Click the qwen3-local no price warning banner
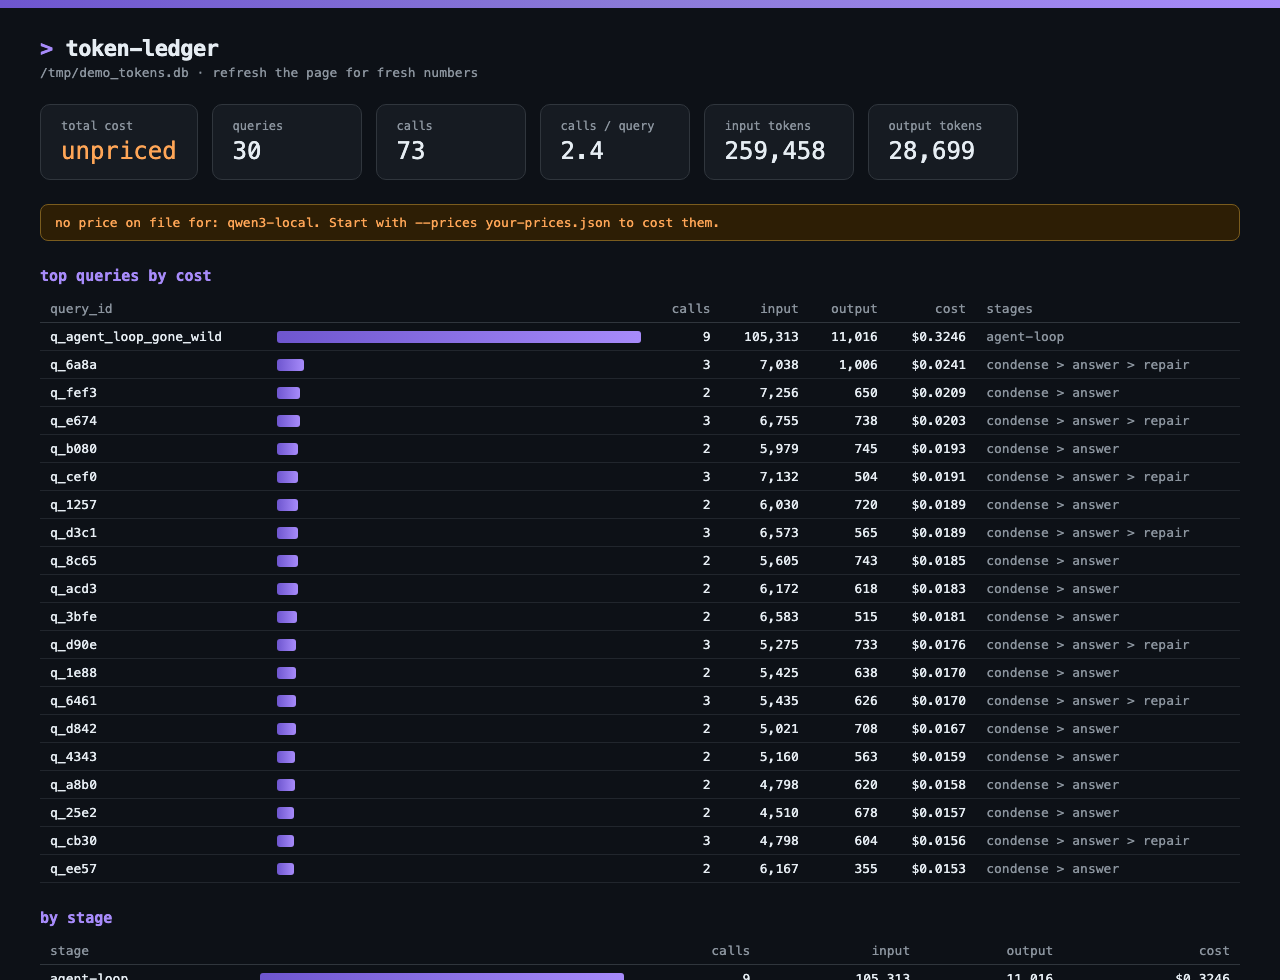Screen dimensions: 1280x980 [x=640, y=223]
